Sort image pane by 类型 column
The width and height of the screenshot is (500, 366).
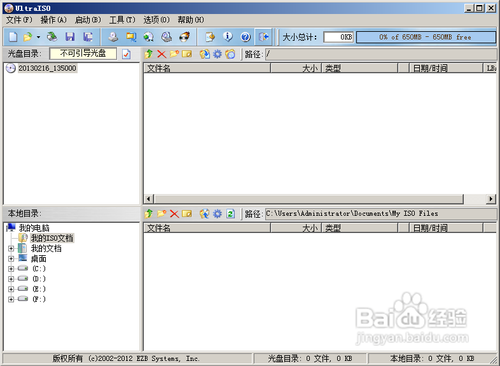pyautogui.click(x=360, y=68)
